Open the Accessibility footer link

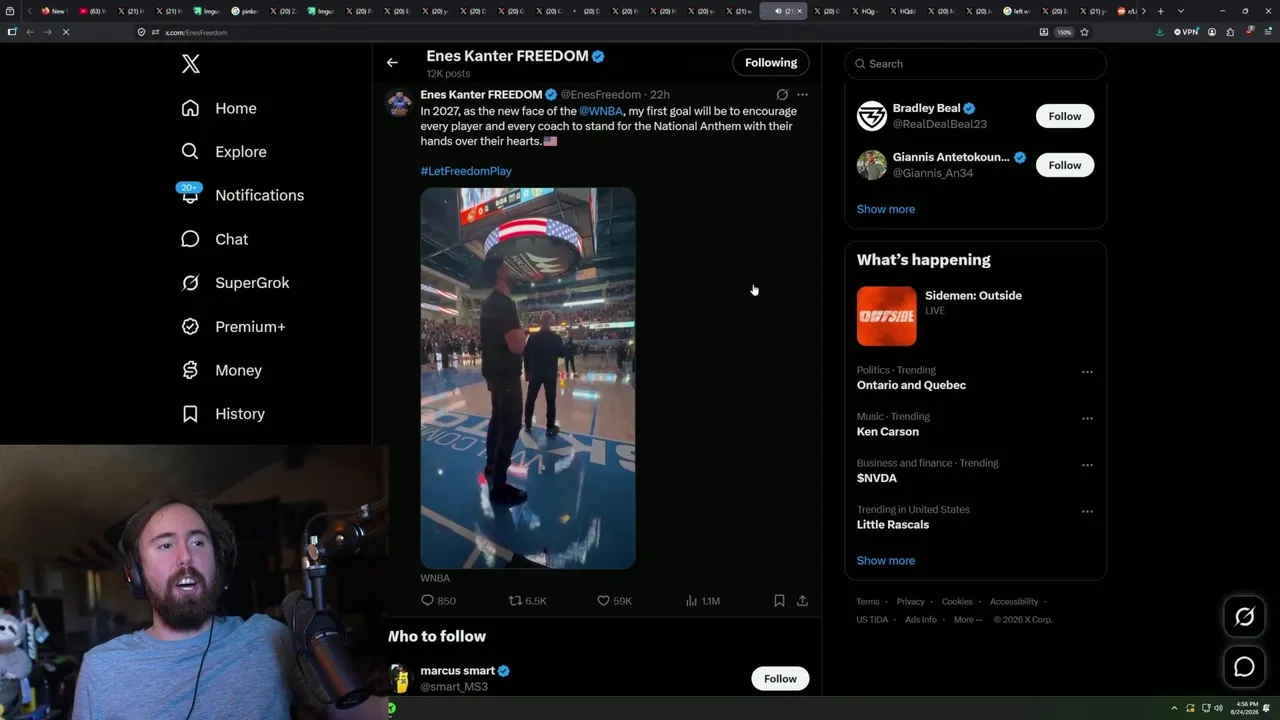pos(1014,602)
